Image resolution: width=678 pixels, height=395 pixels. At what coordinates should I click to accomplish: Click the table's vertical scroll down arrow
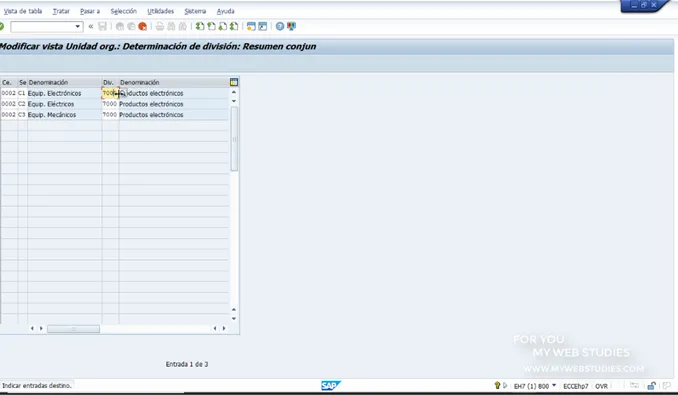(x=234, y=319)
